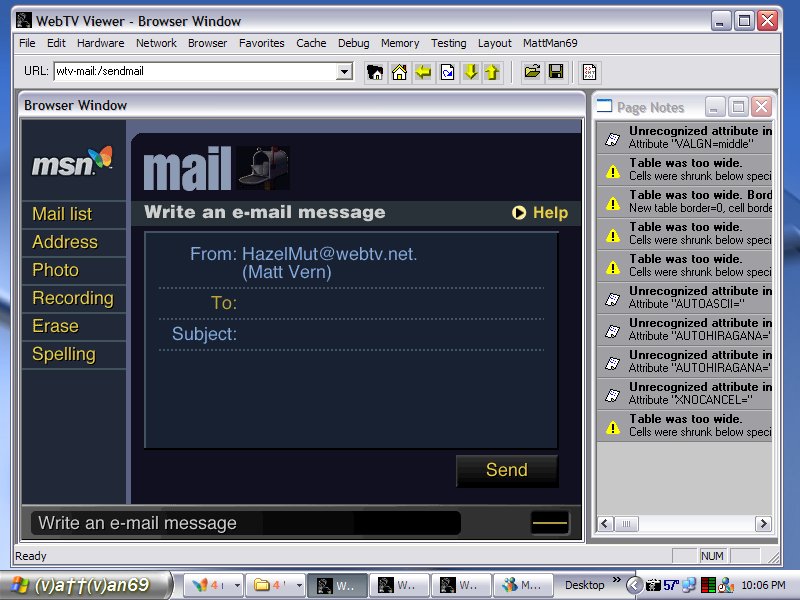Click the Subject field

pyautogui.click(x=391, y=334)
